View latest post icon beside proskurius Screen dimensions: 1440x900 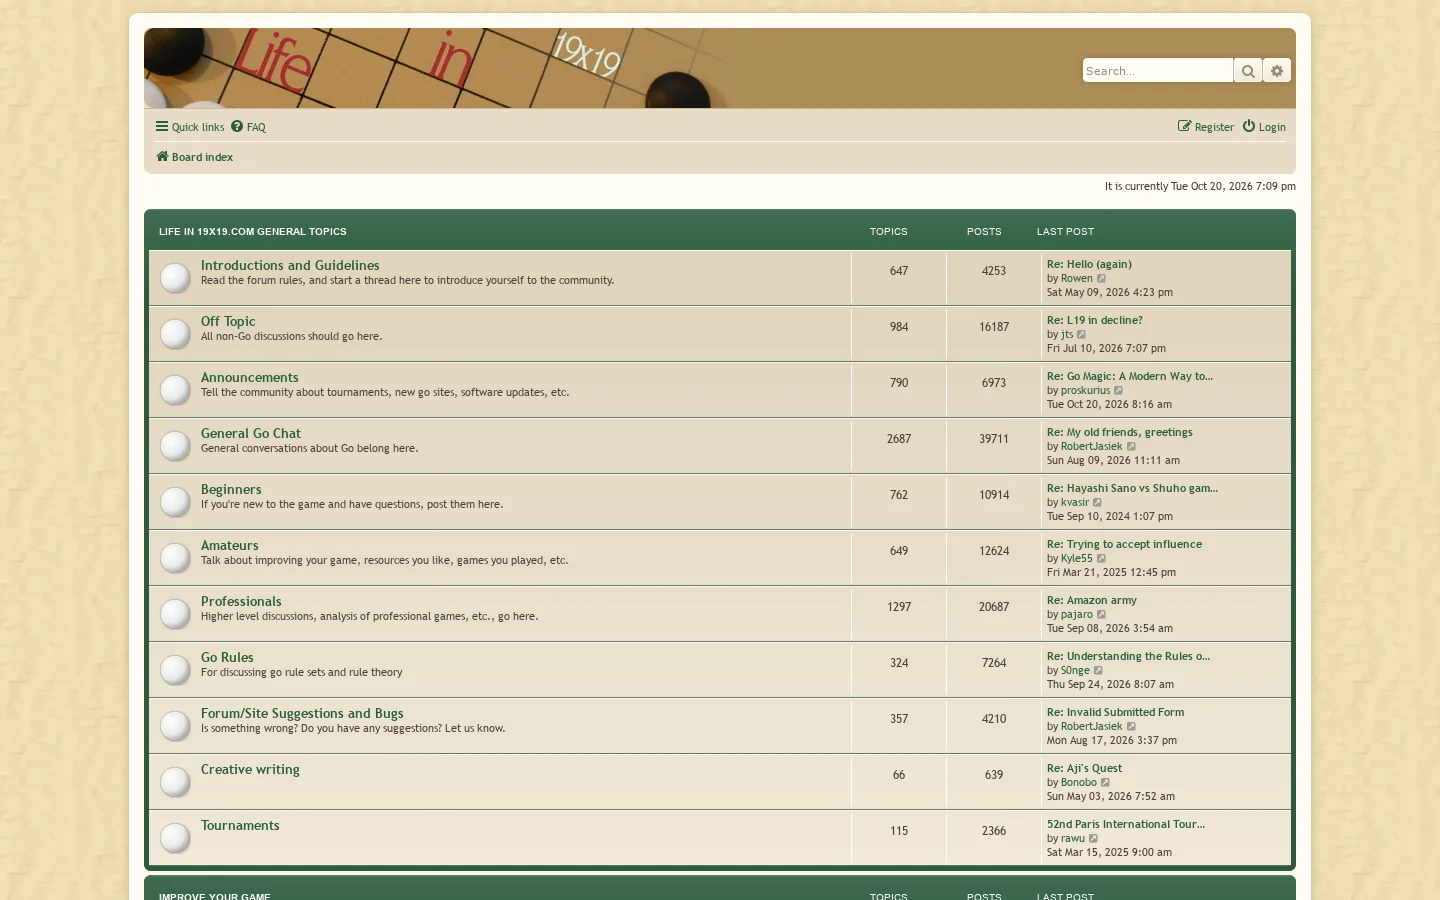1119,391
